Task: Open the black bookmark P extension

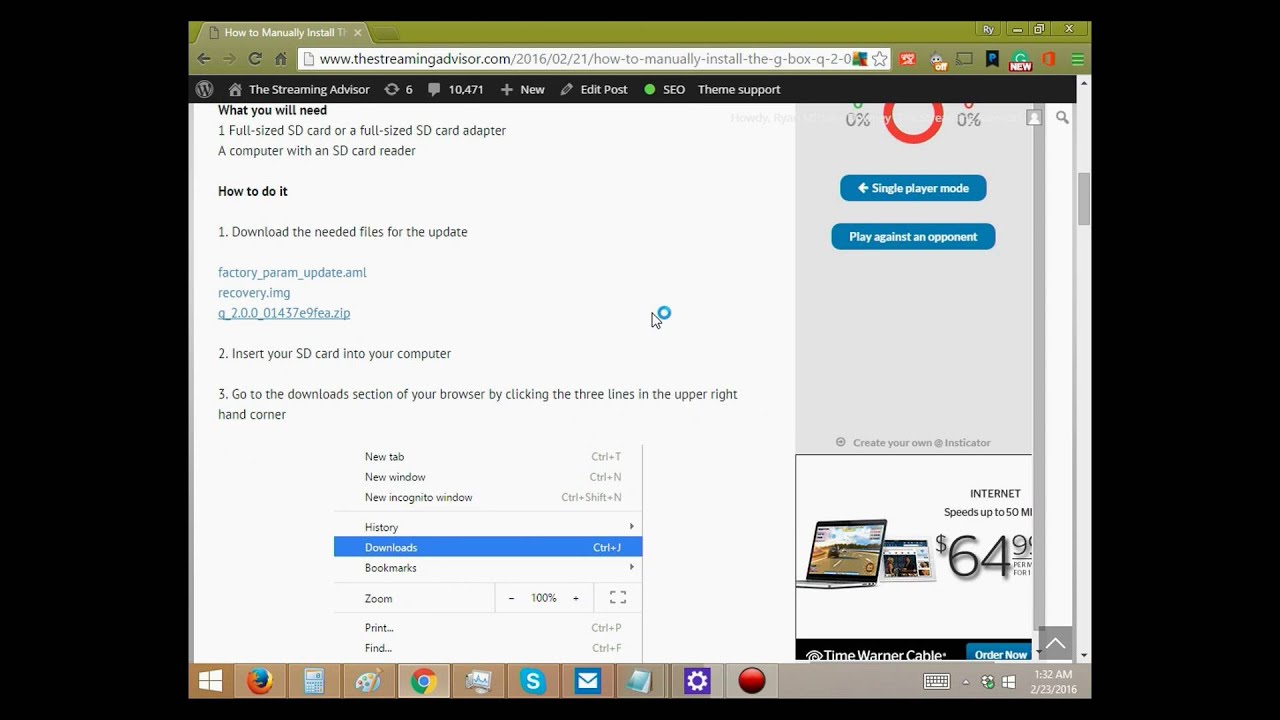Action: [x=992, y=59]
